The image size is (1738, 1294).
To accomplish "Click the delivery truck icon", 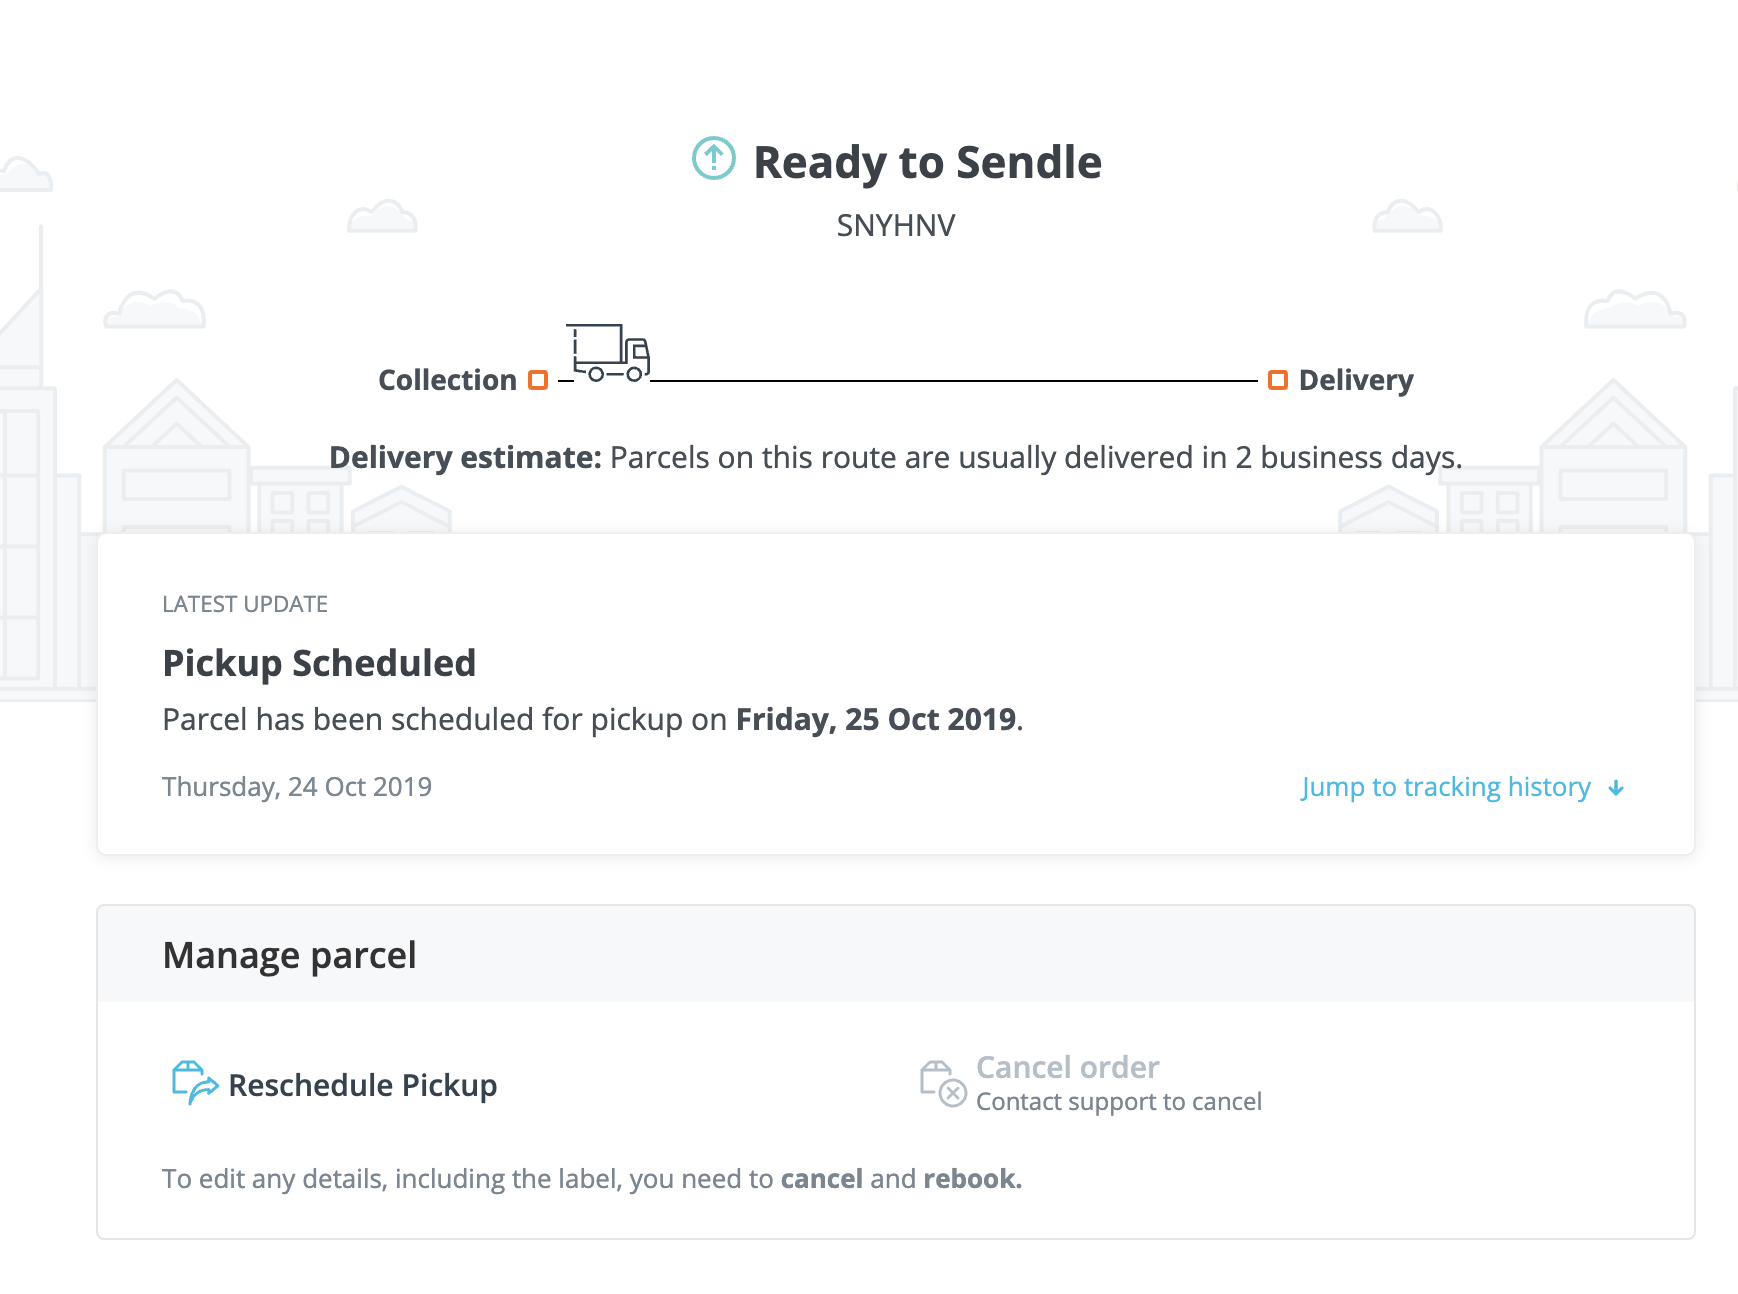I will click(608, 352).
